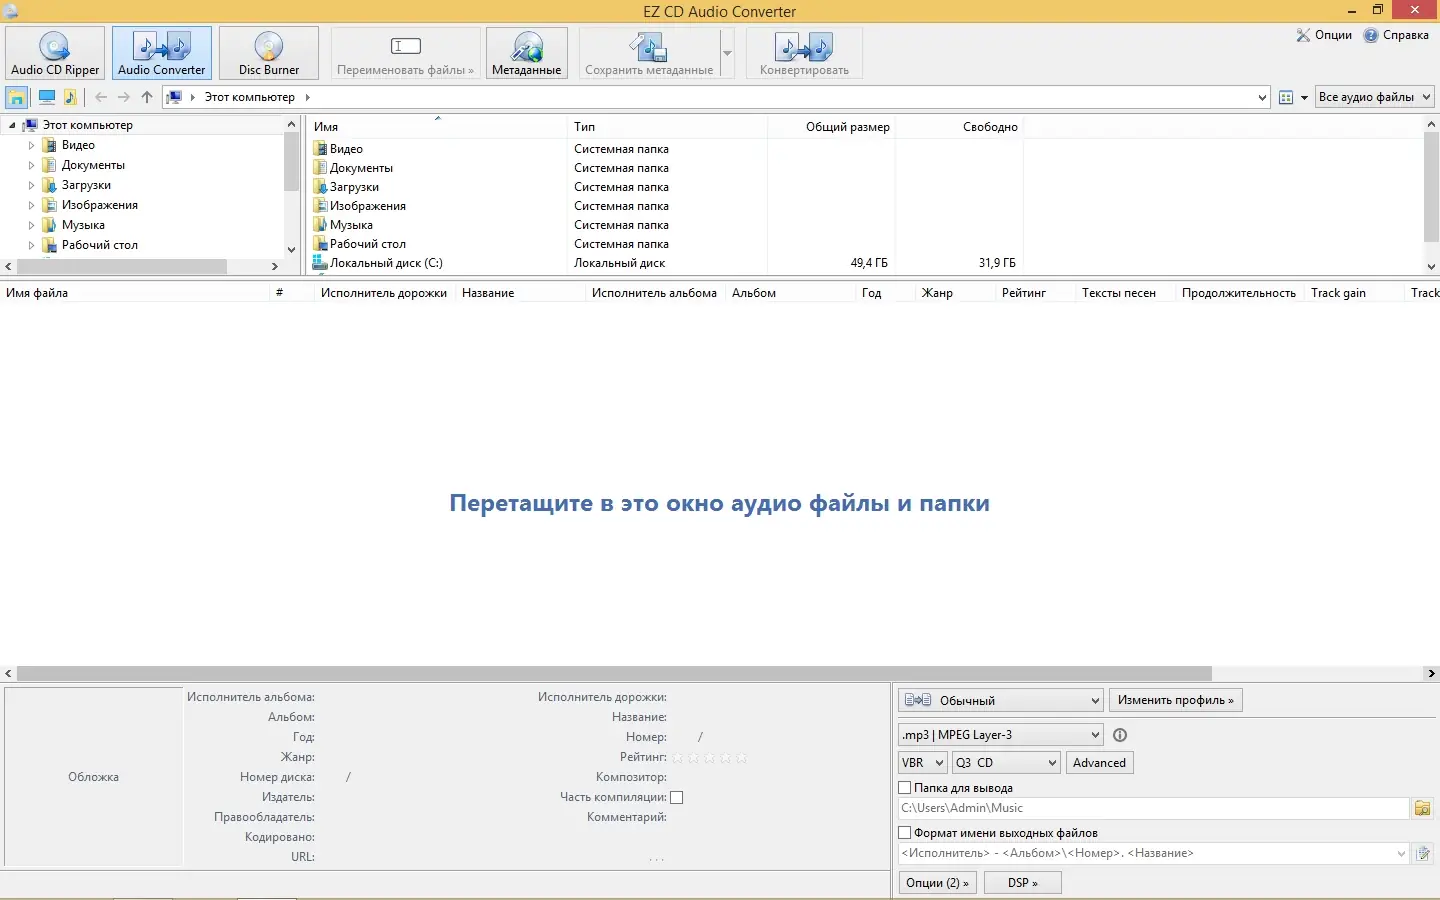Click the Изменить профиль button
The height and width of the screenshot is (900, 1440).
tap(1175, 700)
